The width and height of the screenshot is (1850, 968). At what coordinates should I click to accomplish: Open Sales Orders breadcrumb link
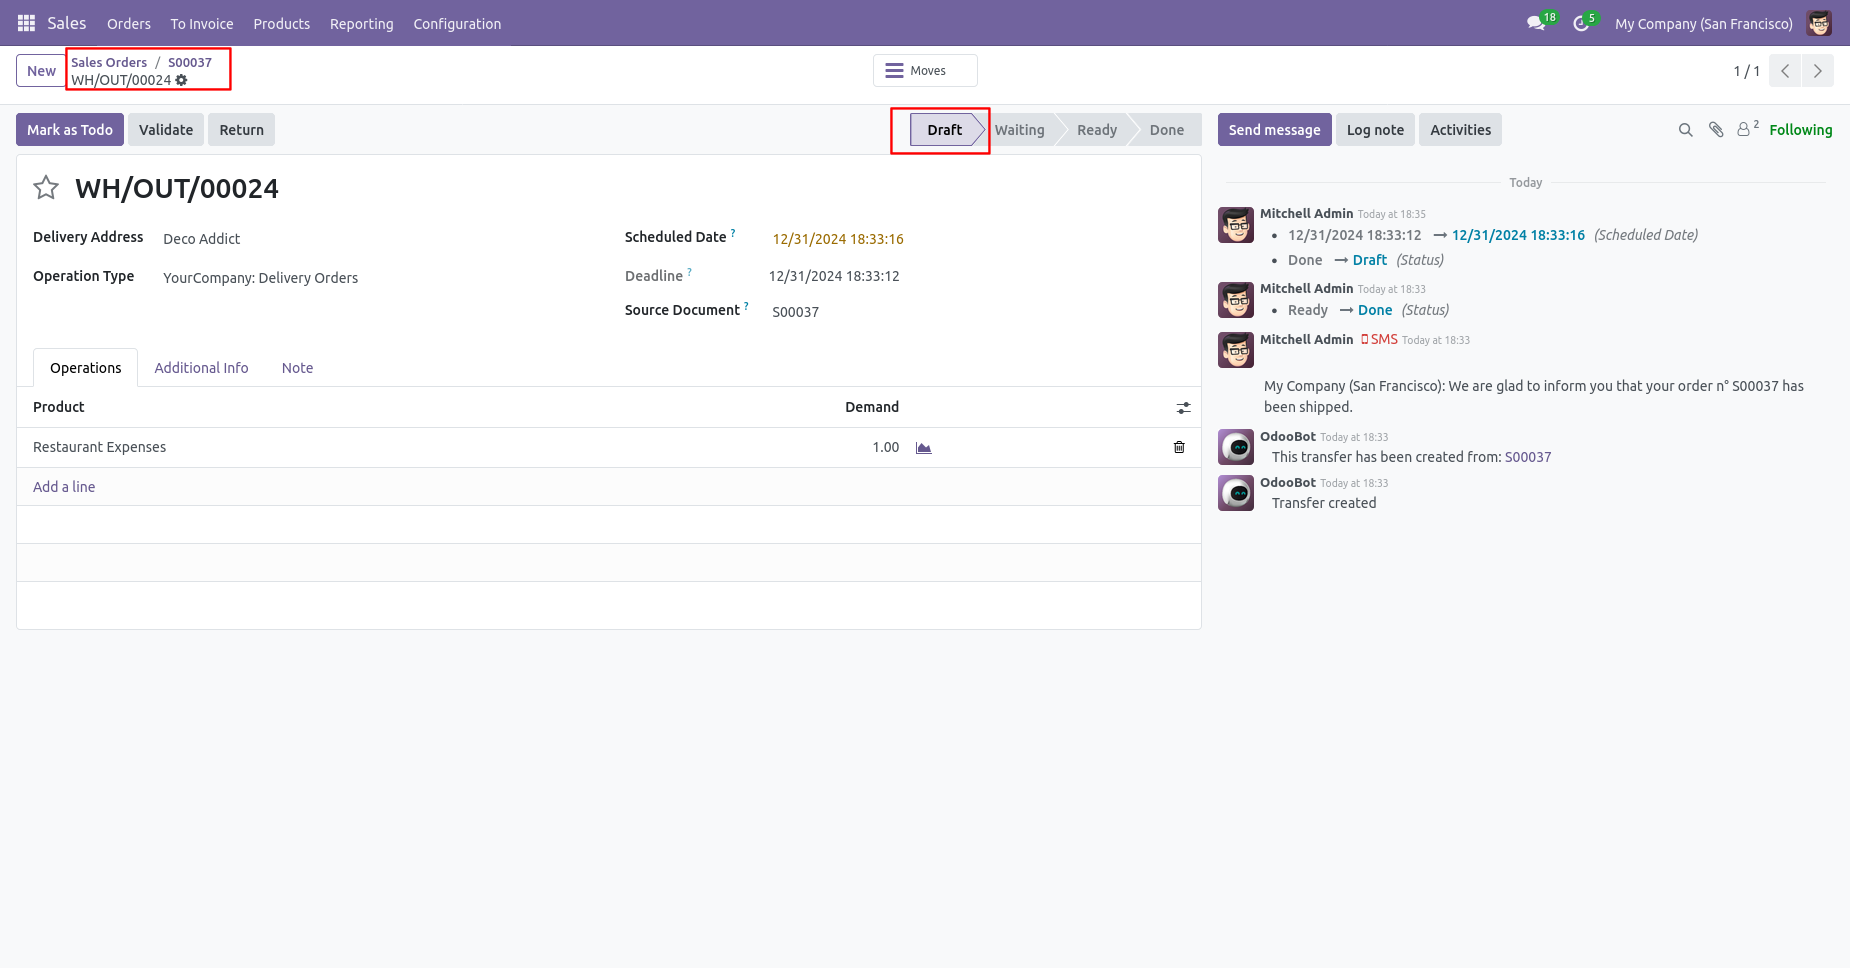point(109,62)
